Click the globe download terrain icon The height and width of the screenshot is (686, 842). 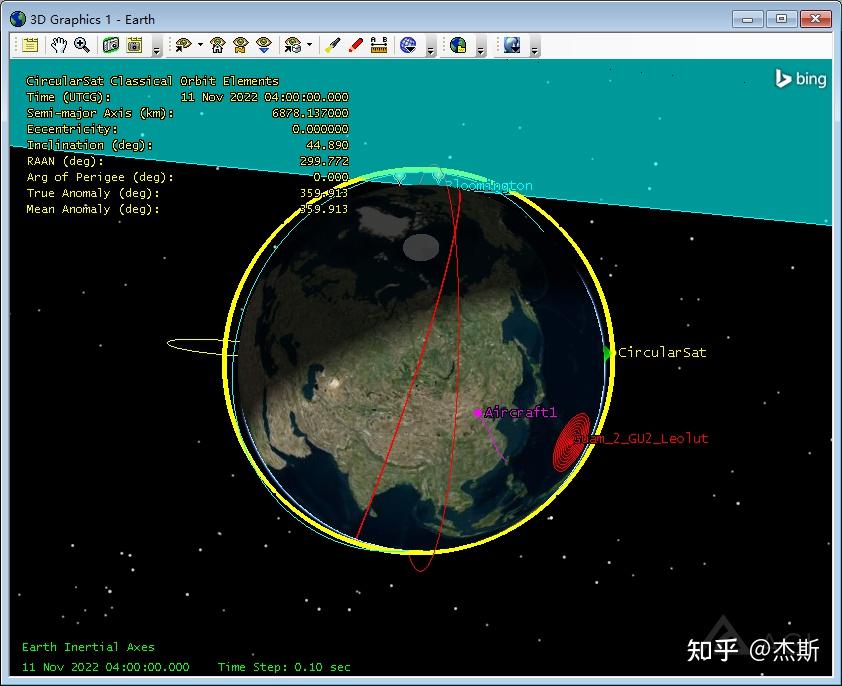(512, 45)
